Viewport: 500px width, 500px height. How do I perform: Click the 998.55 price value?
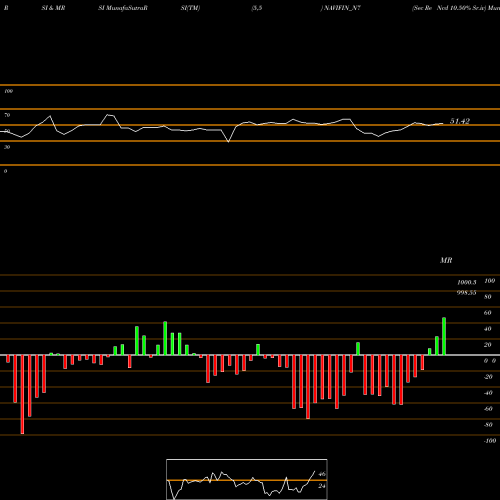(x=466, y=293)
